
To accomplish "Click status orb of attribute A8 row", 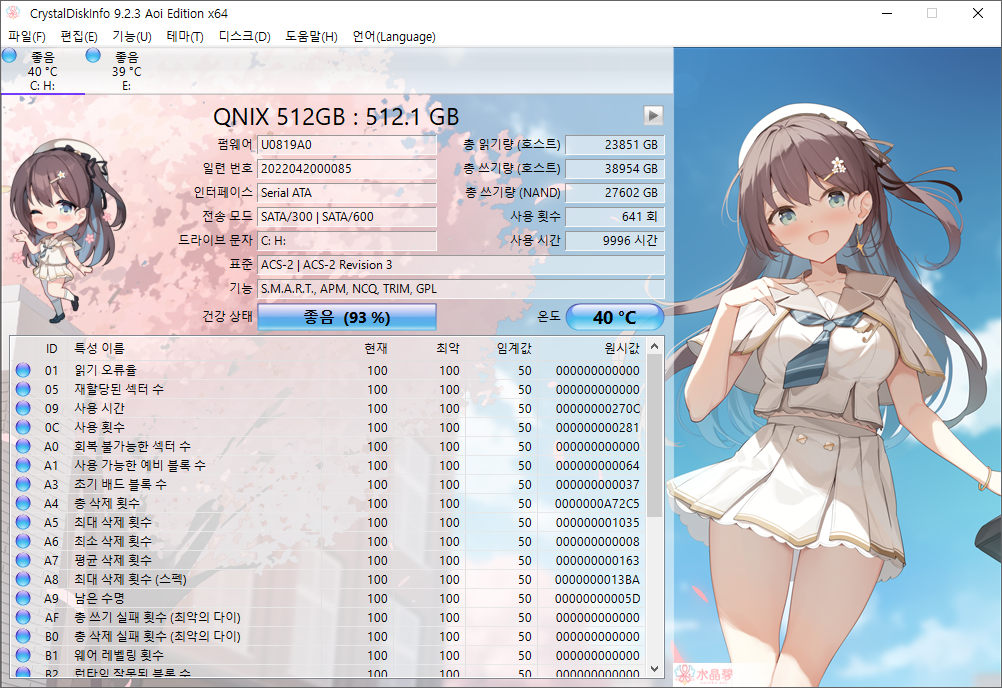I will [23, 579].
